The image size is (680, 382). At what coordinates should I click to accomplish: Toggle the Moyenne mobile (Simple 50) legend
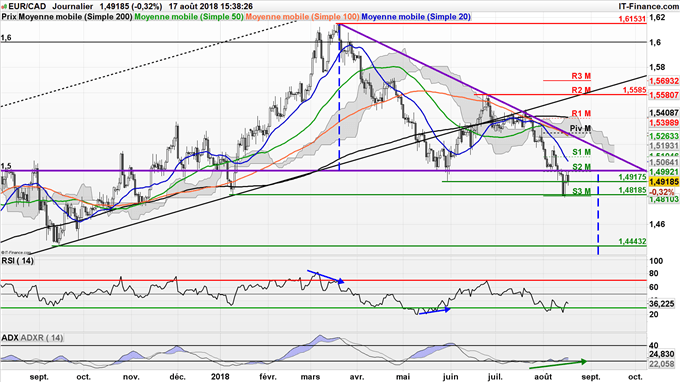[189, 17]
